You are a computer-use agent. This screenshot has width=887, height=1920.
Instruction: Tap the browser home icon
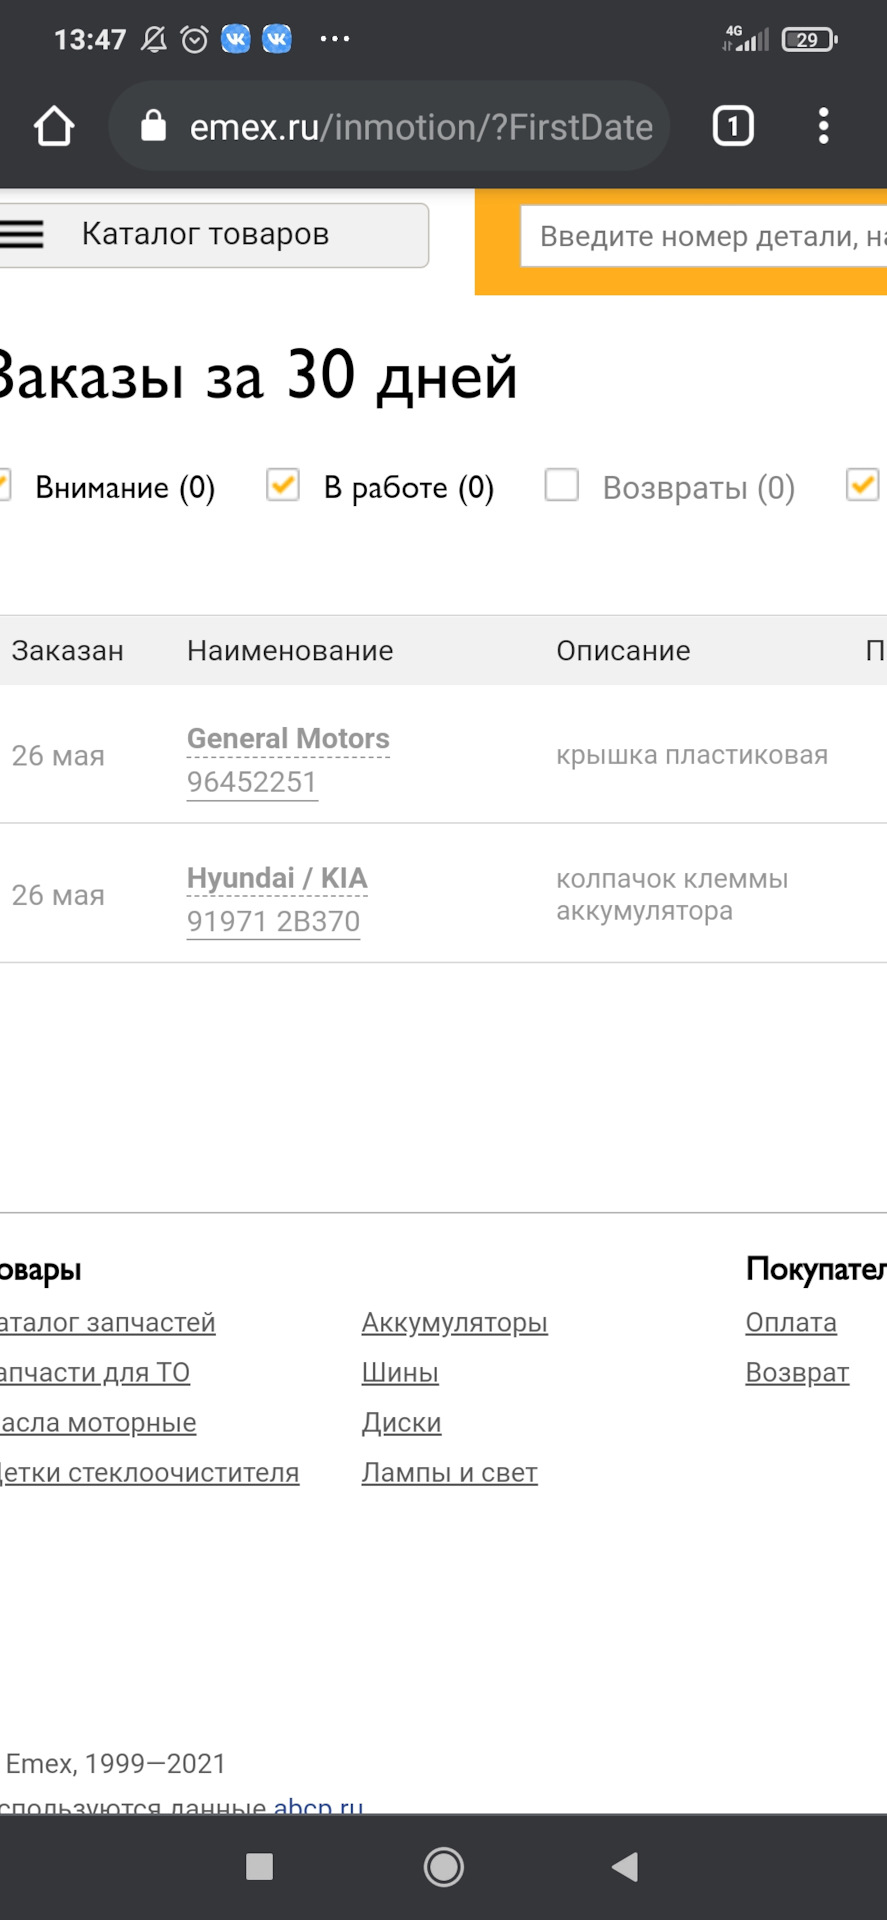54,127
